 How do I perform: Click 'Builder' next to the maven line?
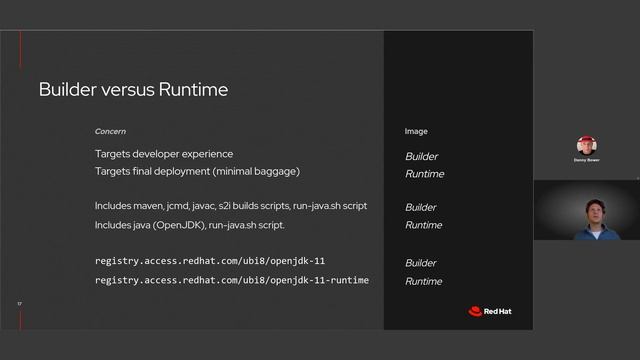[x=421, y=207]
